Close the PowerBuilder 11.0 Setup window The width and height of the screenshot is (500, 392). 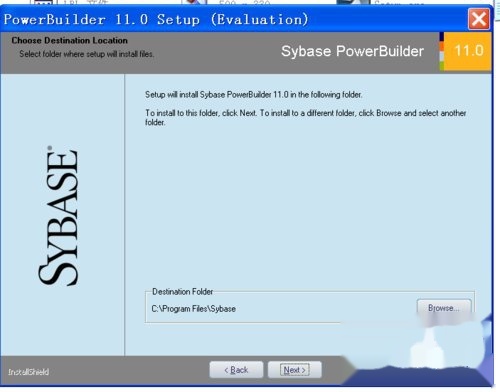coord(479,19)
